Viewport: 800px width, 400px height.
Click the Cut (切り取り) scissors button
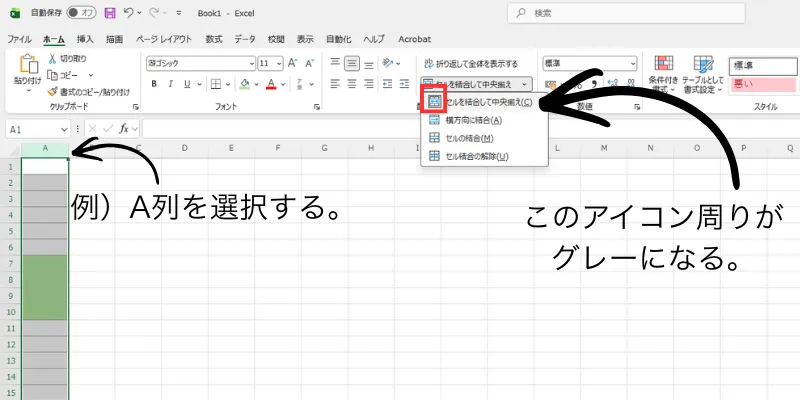[67, 59]
